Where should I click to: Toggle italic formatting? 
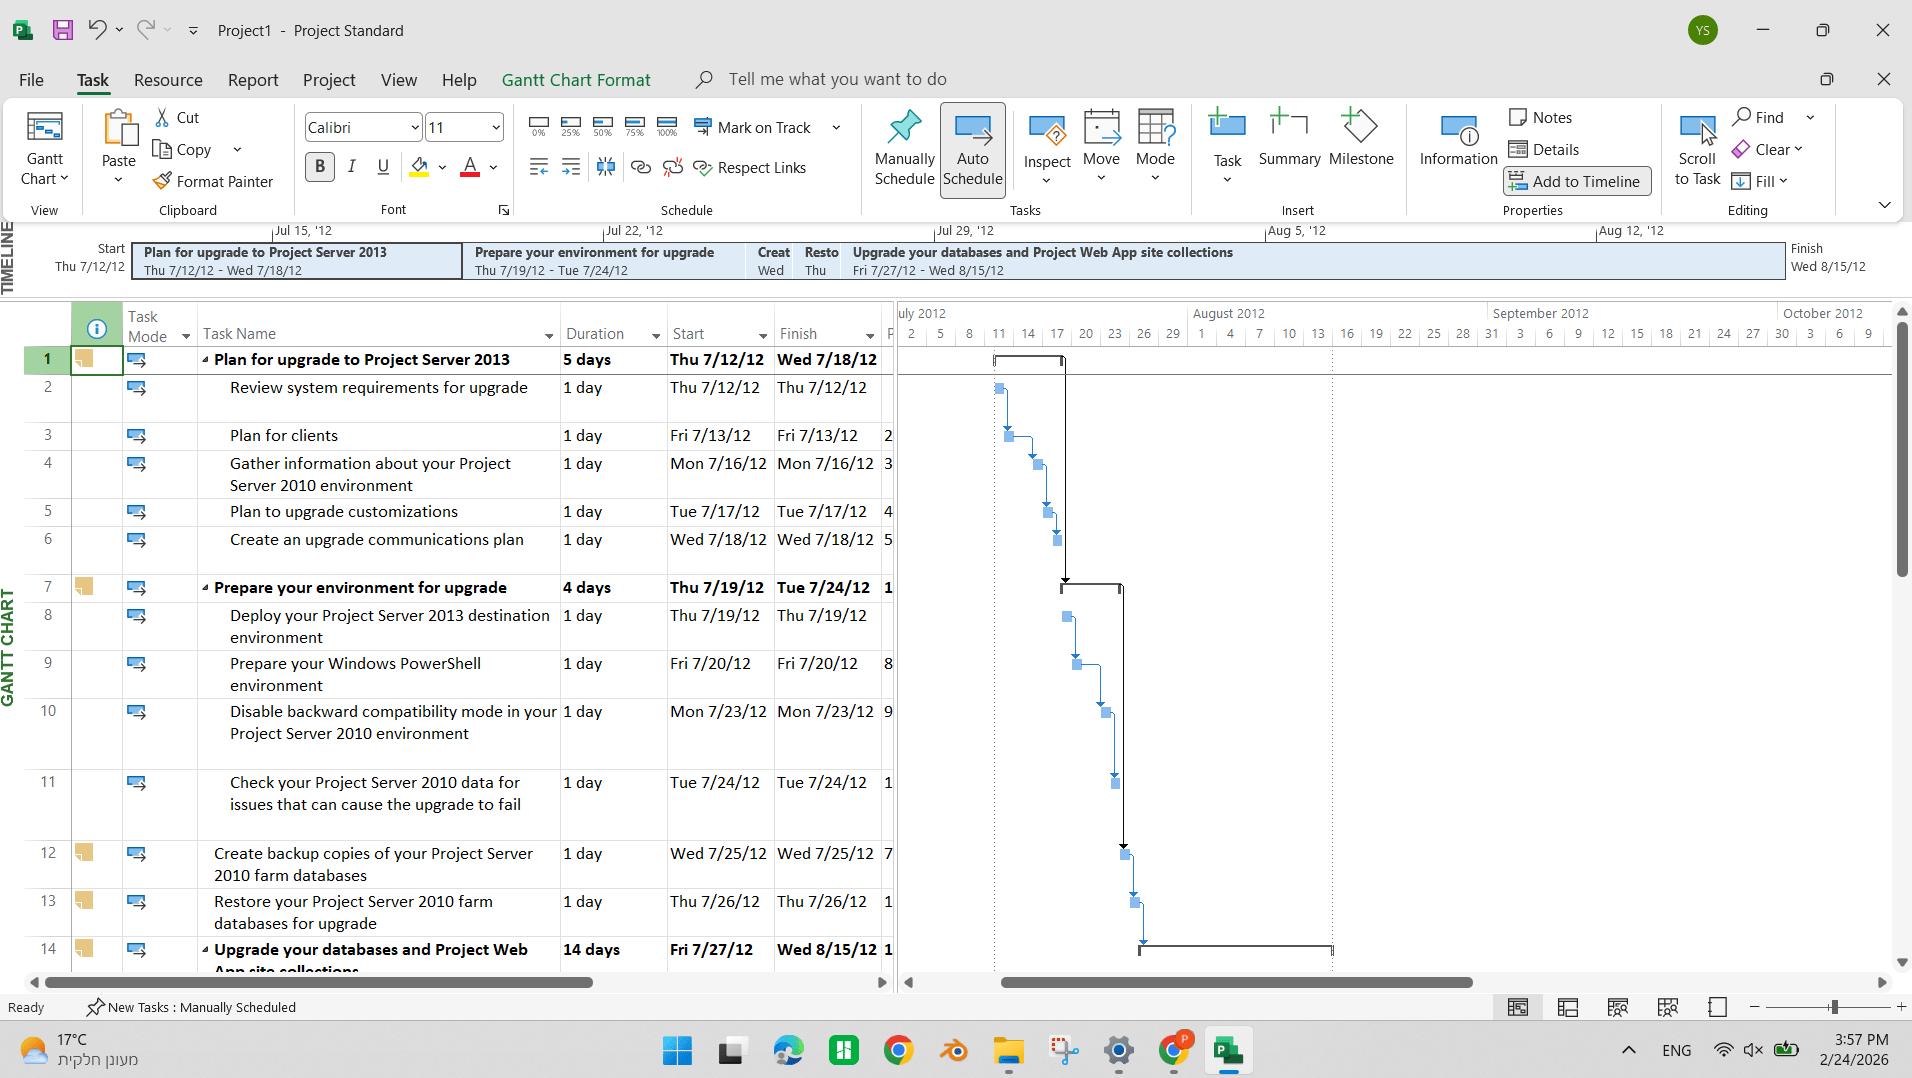(x=351, y=166)
